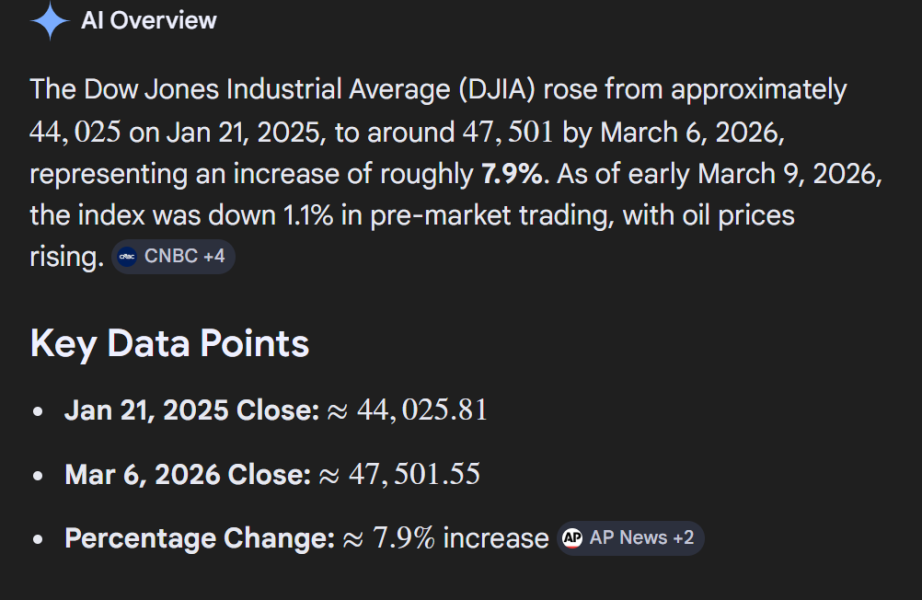The width and height of the screenshot is (922, 600).
Task: Click the 7.9% increase bullet text
Action: 460,539
